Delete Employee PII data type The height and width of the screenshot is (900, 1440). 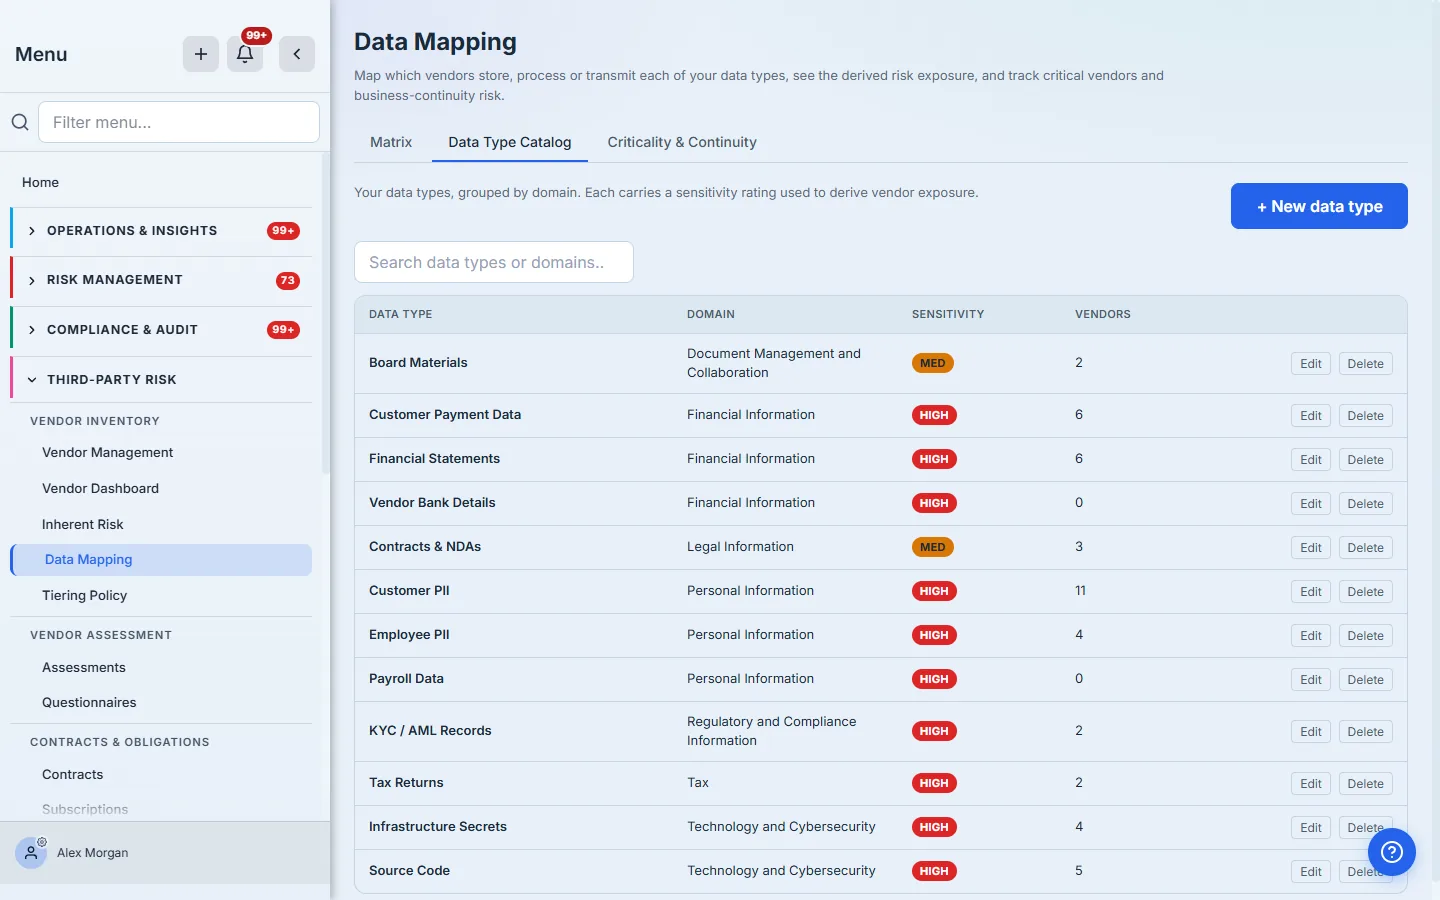pyautogui.click(x=1365, y=636)
